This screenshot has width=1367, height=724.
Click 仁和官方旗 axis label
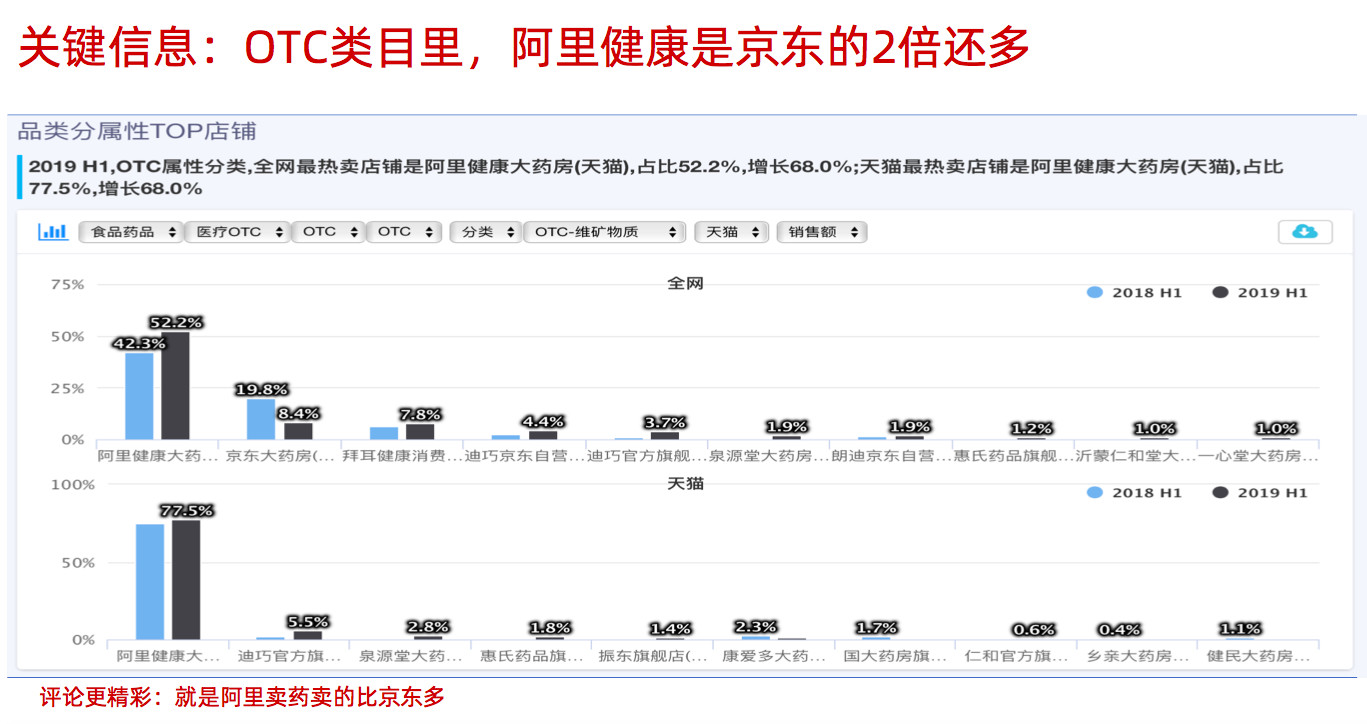tap(1017, 657)
